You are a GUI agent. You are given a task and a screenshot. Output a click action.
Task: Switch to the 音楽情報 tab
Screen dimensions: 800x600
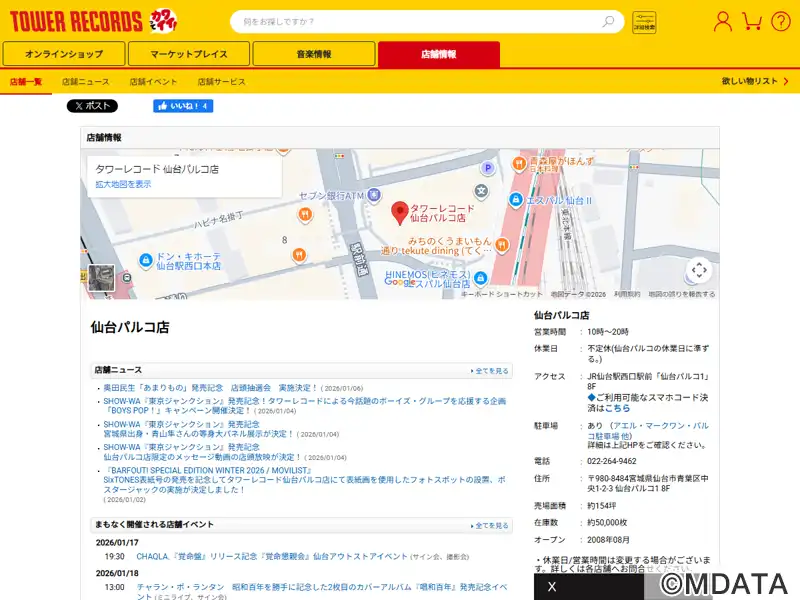(313, 54)
